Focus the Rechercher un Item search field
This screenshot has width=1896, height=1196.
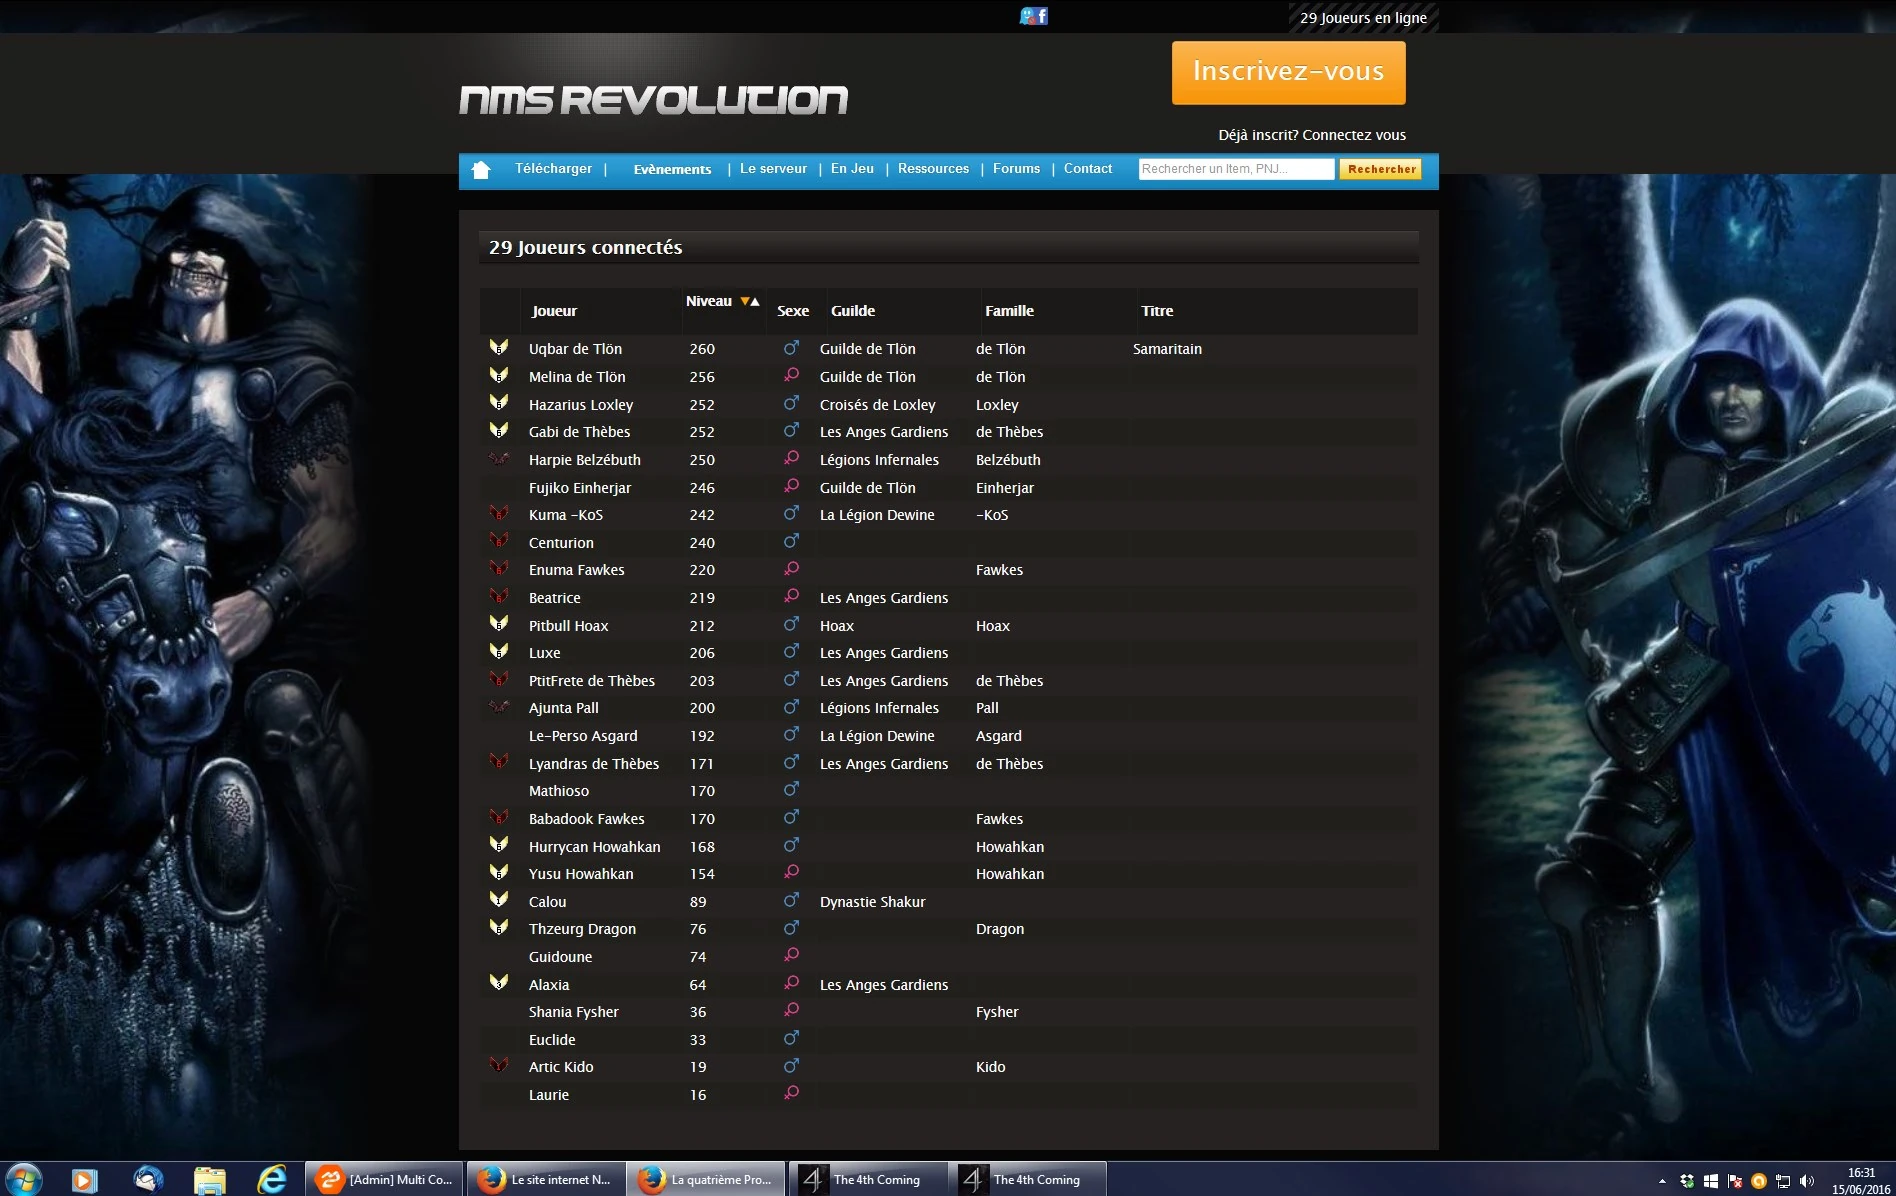(x=1236, y=169)
